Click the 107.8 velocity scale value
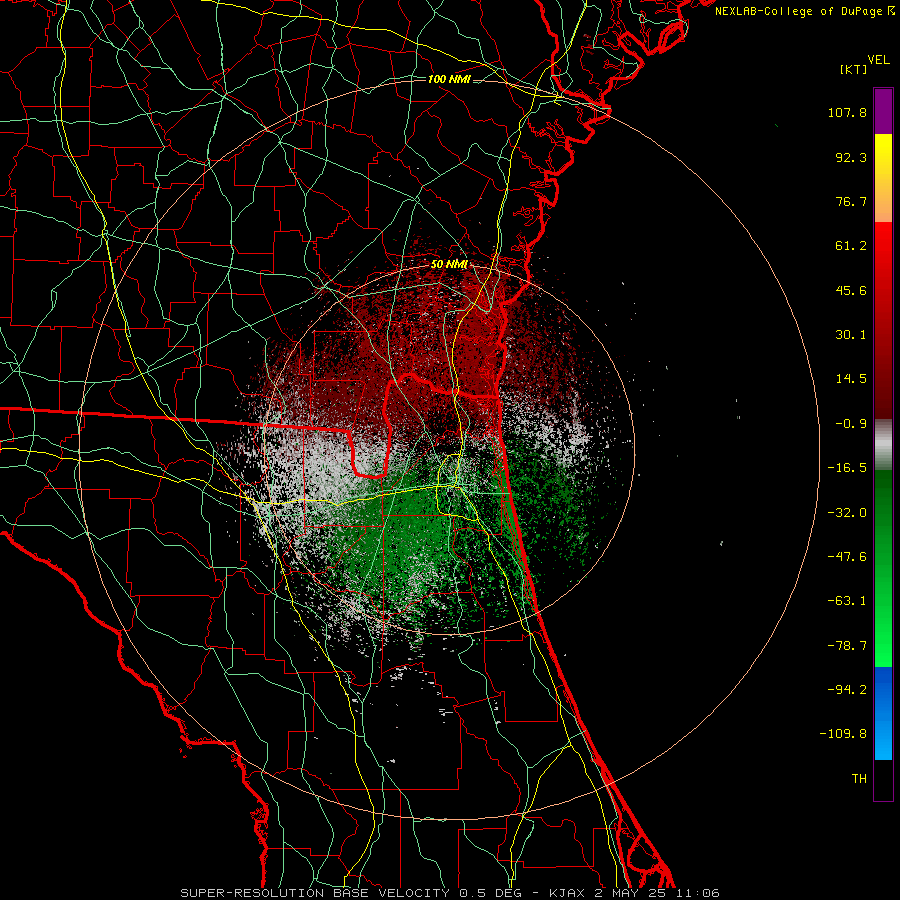This screenshot has width=900, height=900. pyautogui.click(x=847, y=112)
